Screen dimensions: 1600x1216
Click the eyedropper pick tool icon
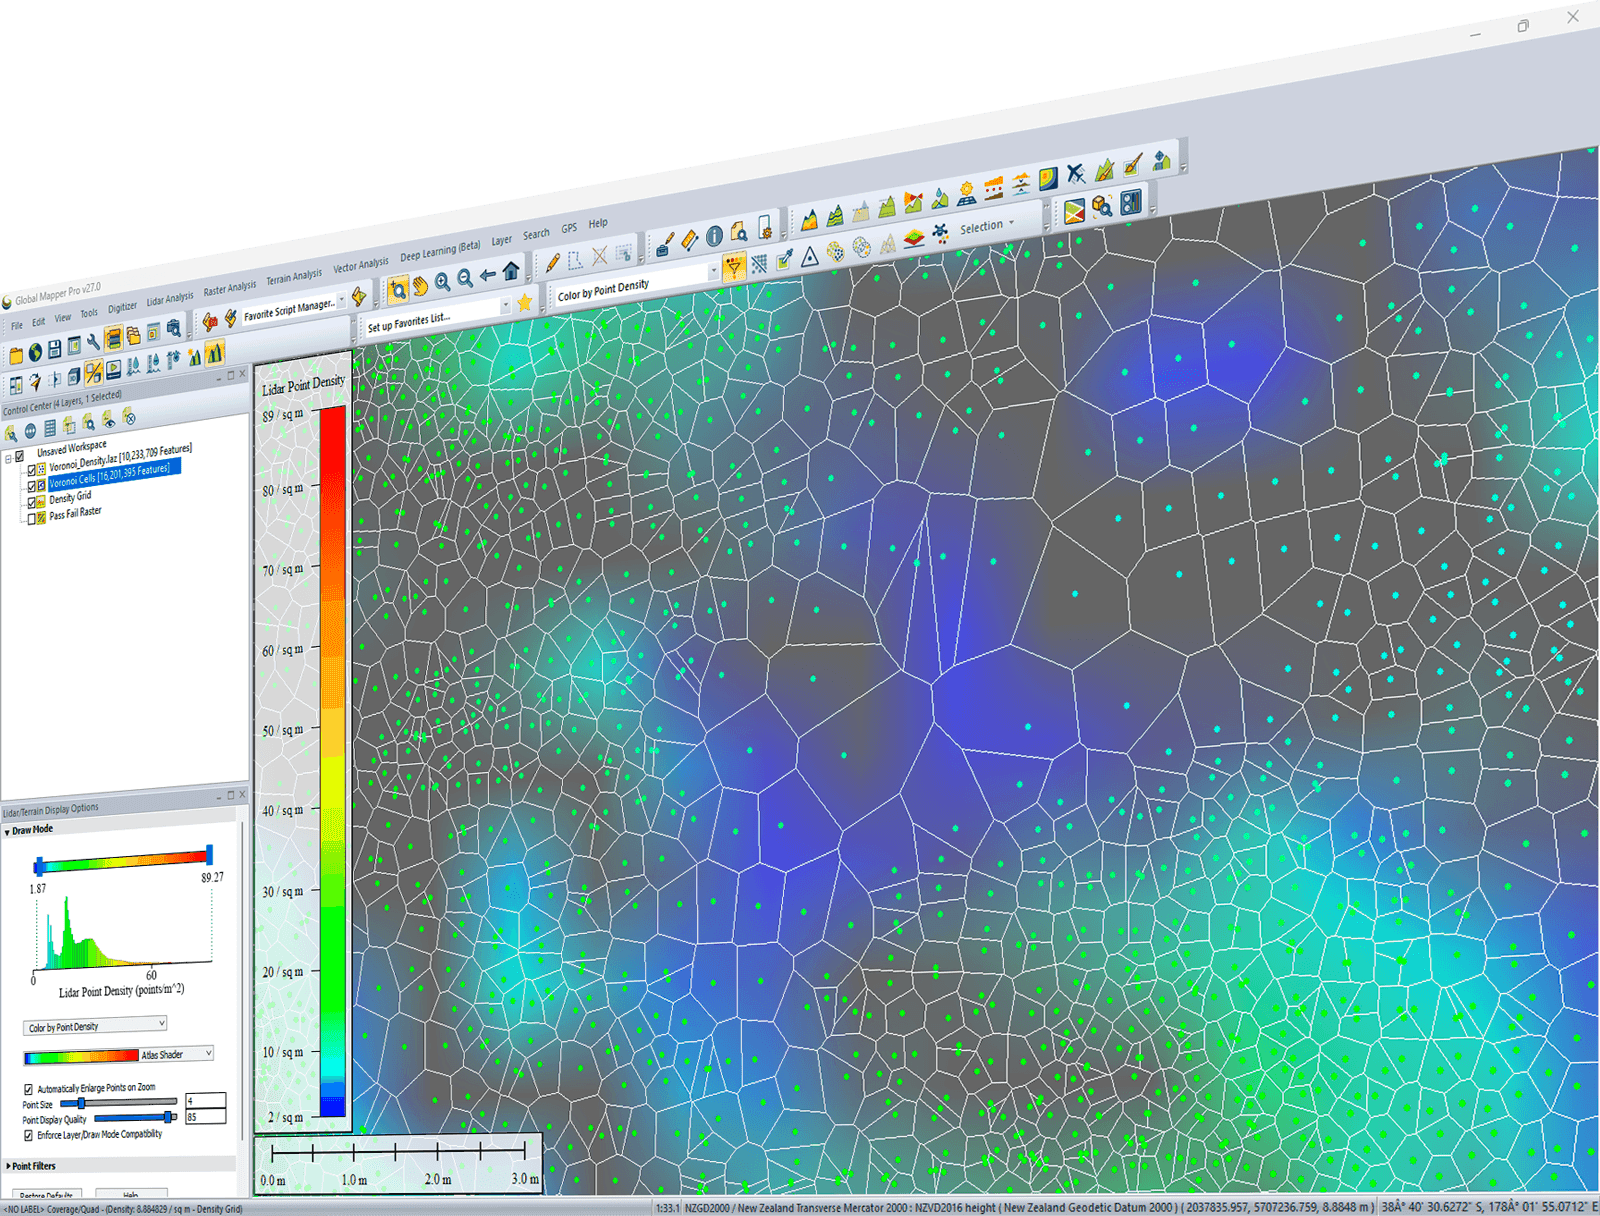785,259
